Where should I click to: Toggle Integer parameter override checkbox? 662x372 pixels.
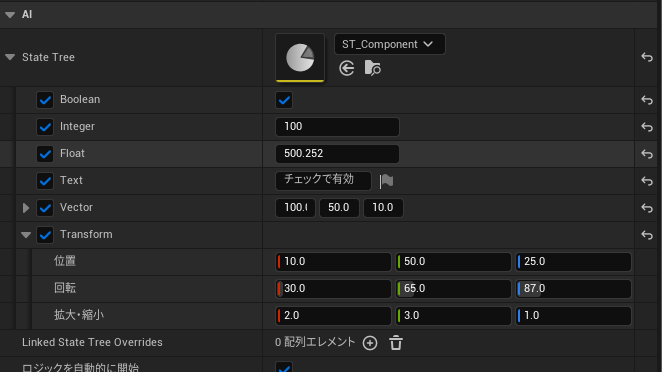click(x=45, y=127)
